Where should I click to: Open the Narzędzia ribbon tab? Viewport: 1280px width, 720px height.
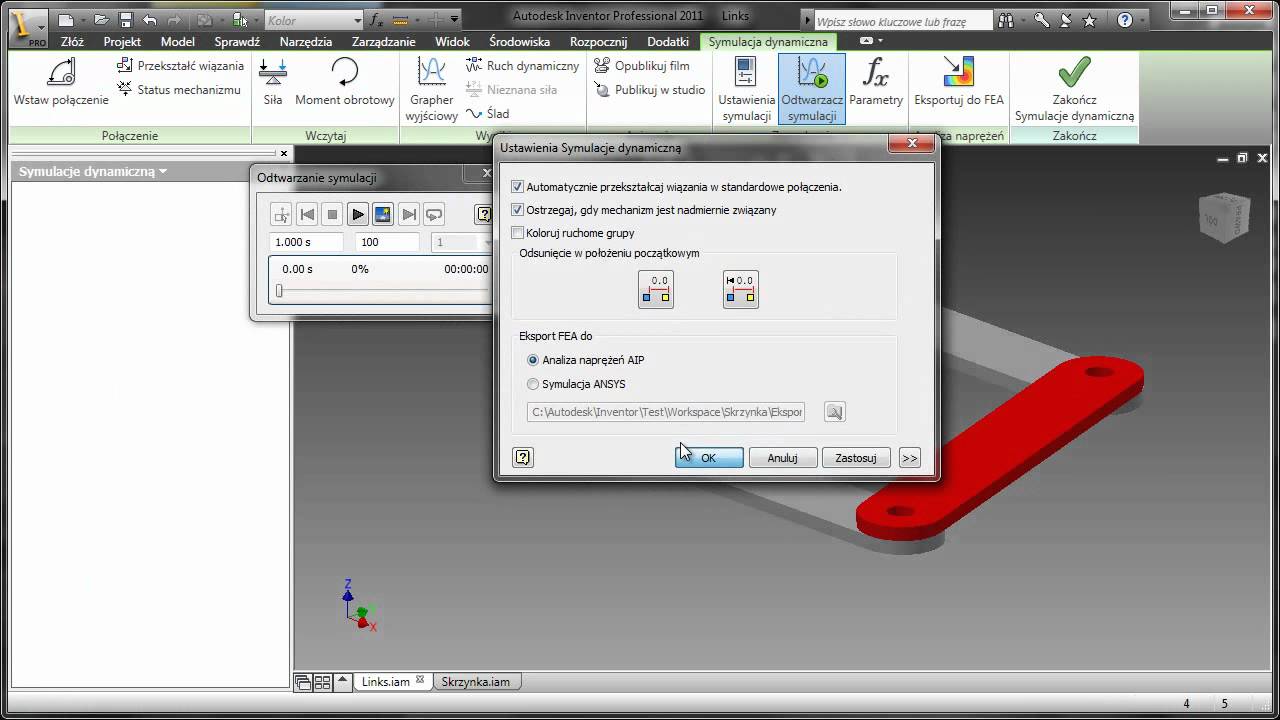[x=306, y=42]
